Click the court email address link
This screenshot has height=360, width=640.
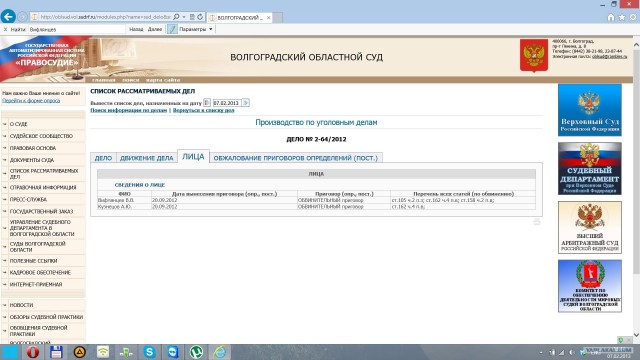point(609,56)
